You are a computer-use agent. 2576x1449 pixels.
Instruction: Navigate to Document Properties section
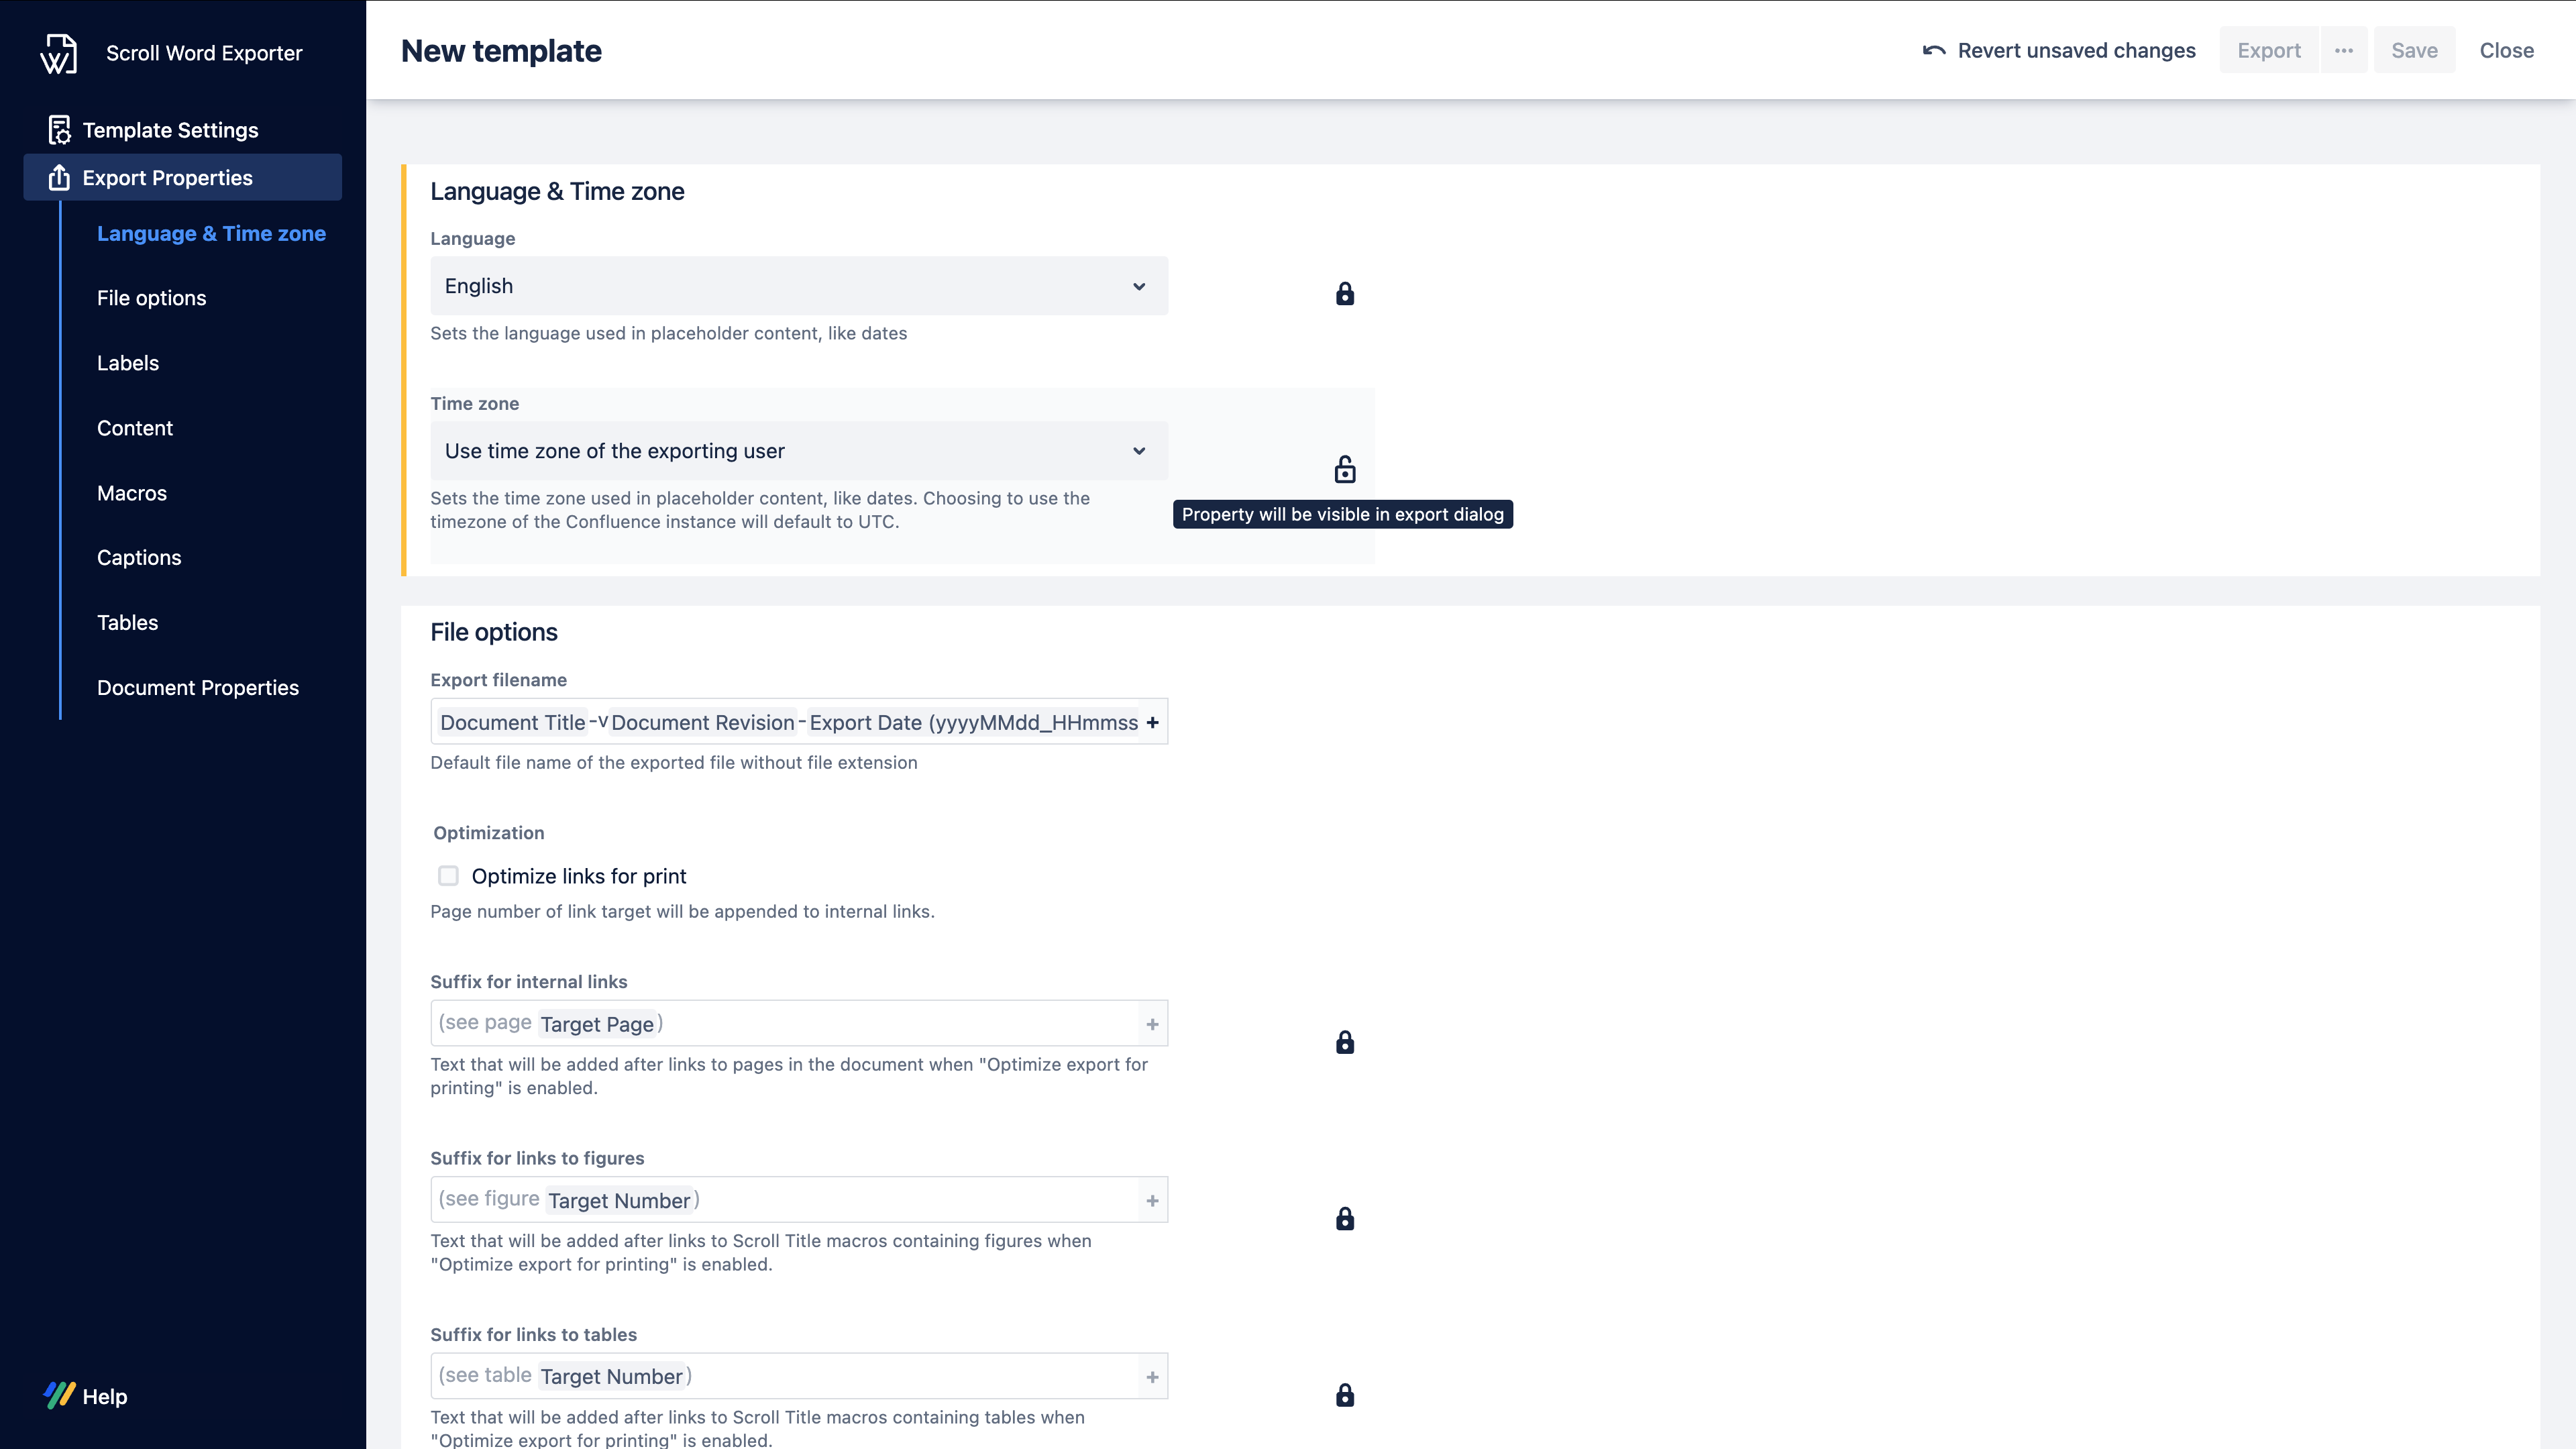pyautogui.click(x=197, y=688)
